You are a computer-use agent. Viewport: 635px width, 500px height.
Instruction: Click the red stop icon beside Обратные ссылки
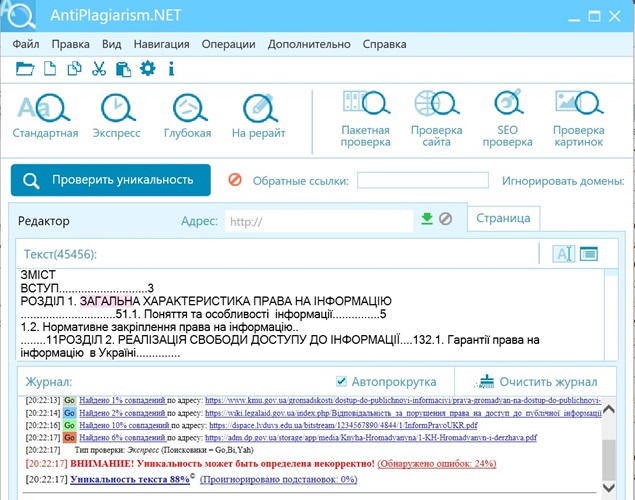click(x=235, y=179)
